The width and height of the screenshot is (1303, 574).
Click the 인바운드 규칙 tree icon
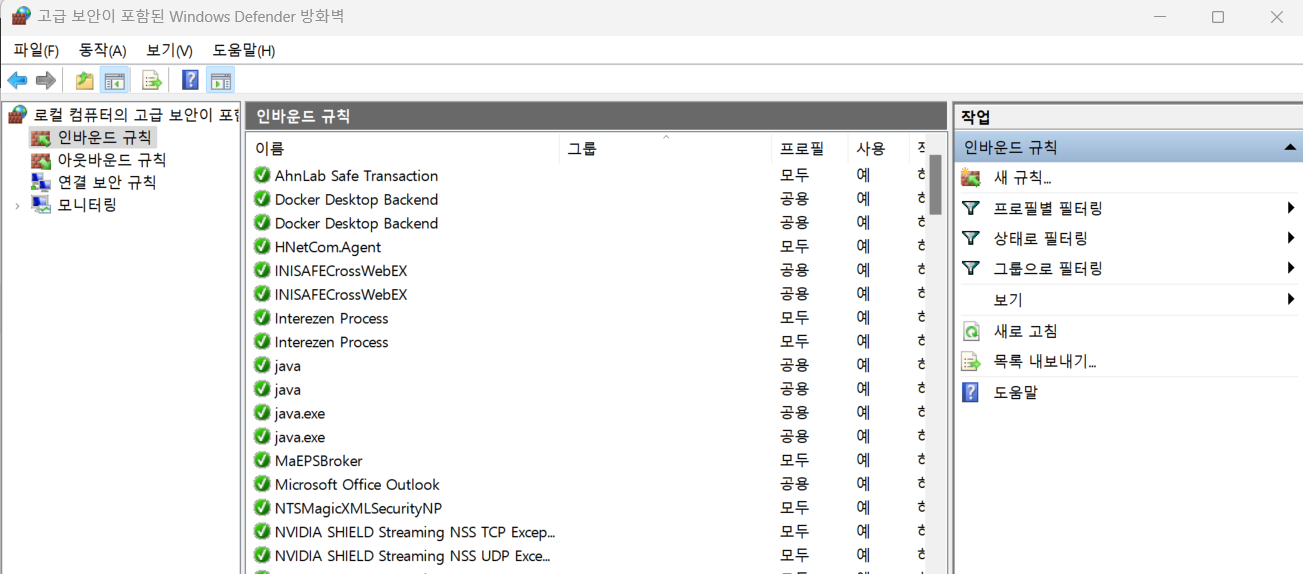(40, 137)
